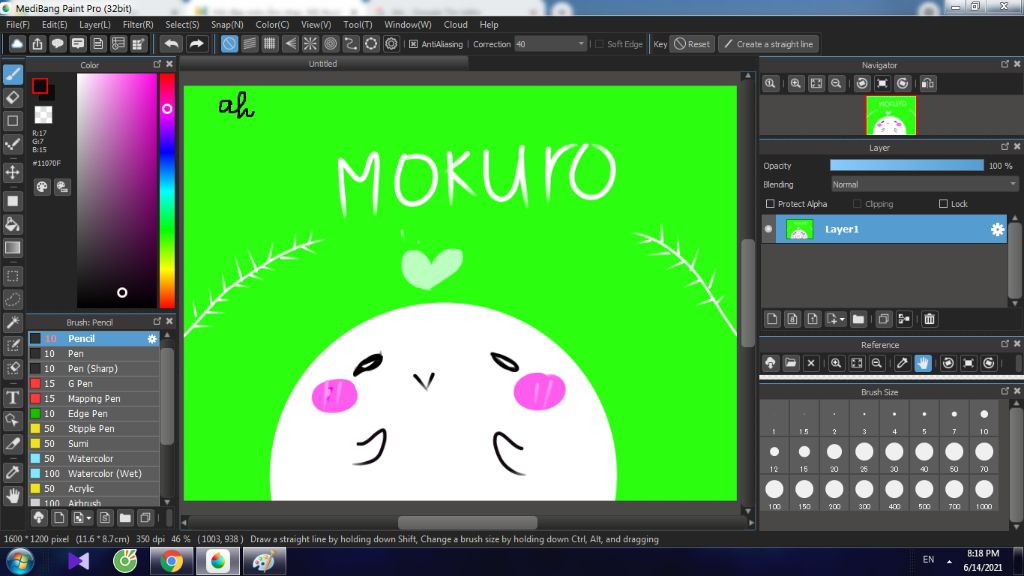This screenshot has width=1024, height=576.
Task: Float the Layer panel
Action: tap(1005, 147)
